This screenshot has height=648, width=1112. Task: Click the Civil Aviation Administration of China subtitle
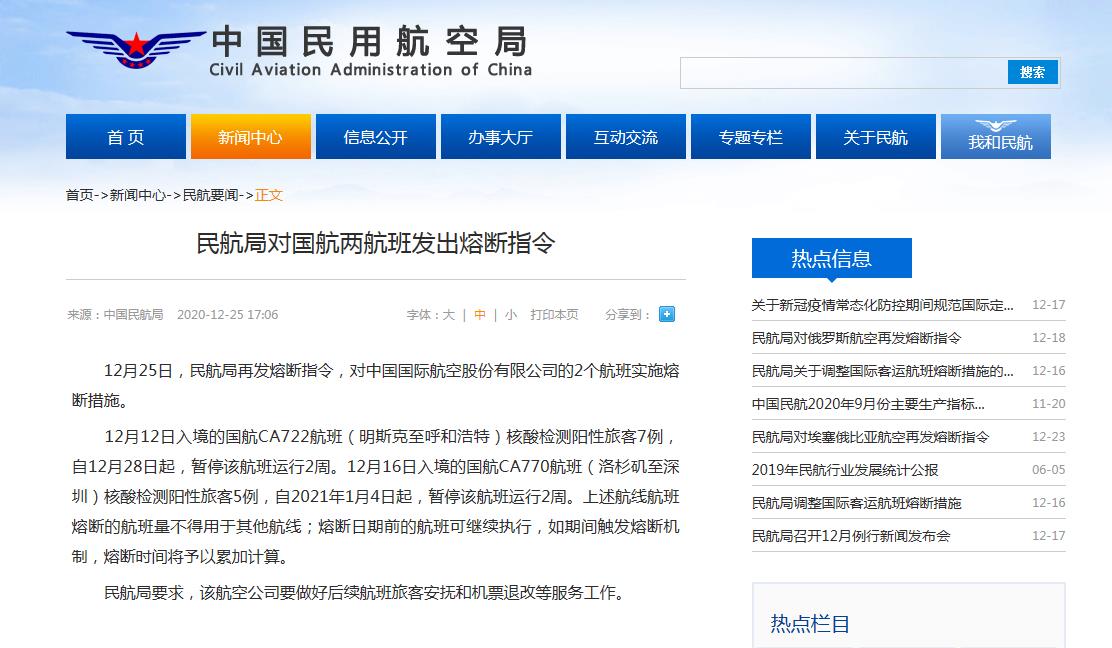pos(370,69)
